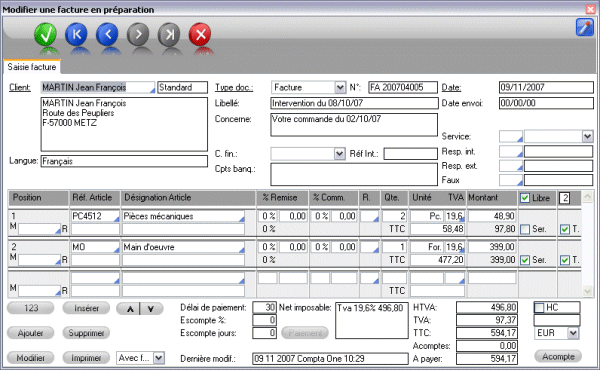This screenshot has width=600, height=370.
Task: Click the Insérer button
Action: [x=86, y=308]
